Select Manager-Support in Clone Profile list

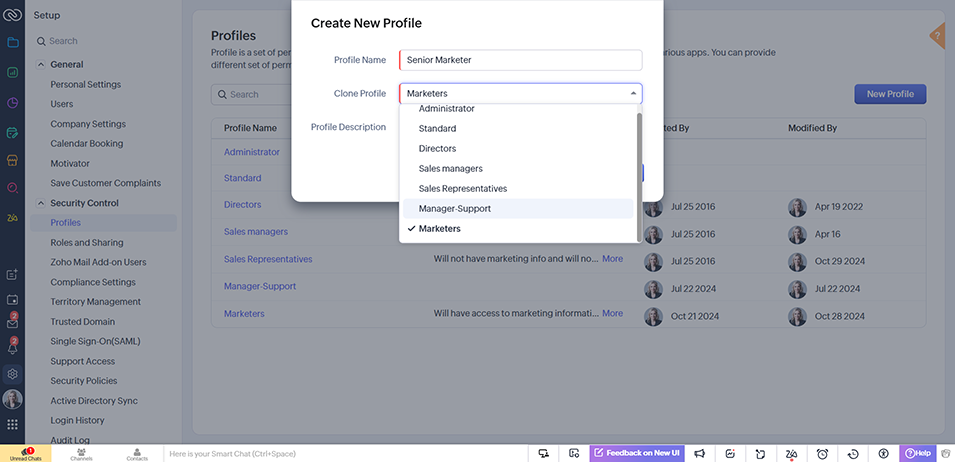tap(518, 208)
